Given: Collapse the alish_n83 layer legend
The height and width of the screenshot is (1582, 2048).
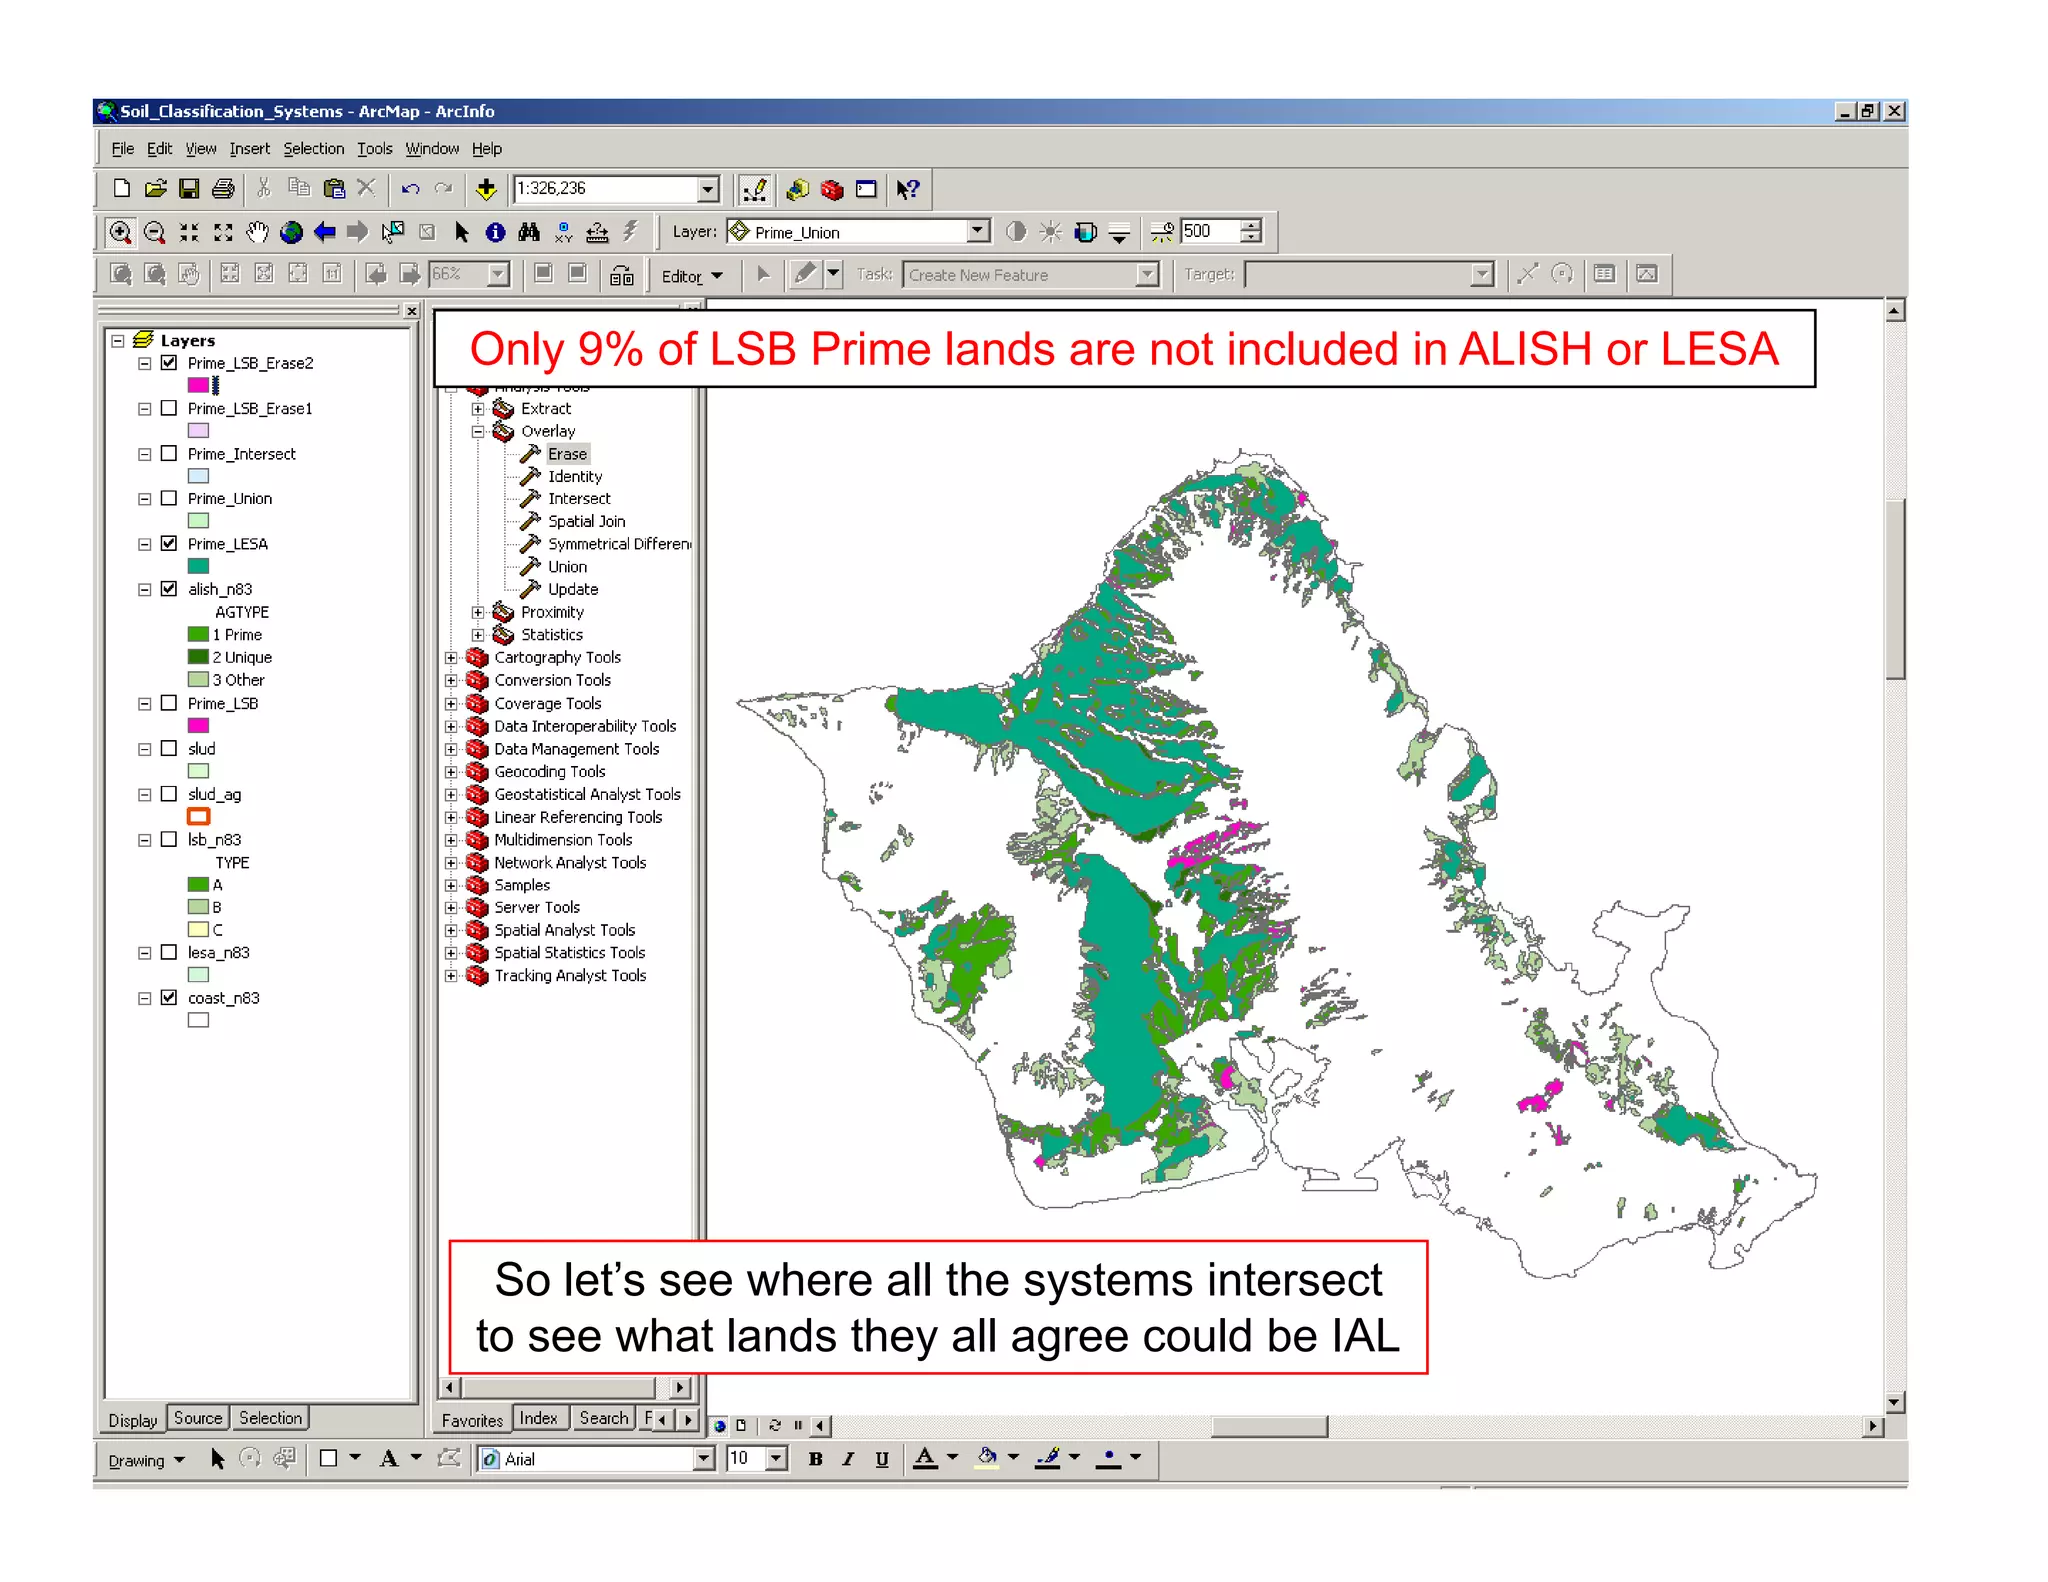Looking at the screenshot, I should [x=144, y=590].
